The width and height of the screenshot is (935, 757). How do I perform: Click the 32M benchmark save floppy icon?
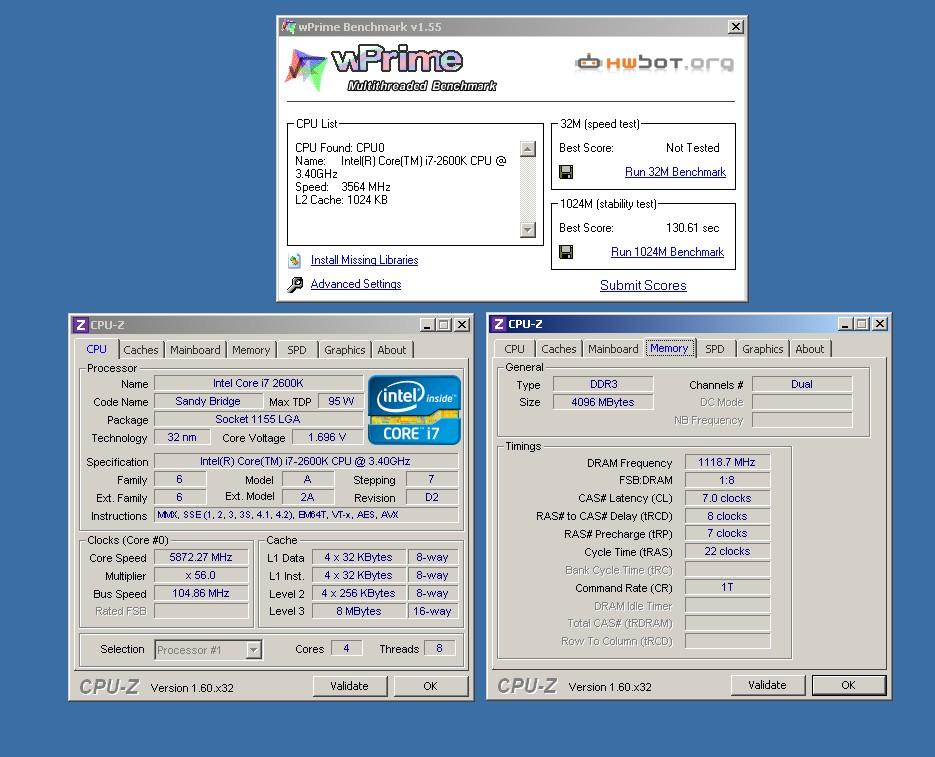pos(566,172)
